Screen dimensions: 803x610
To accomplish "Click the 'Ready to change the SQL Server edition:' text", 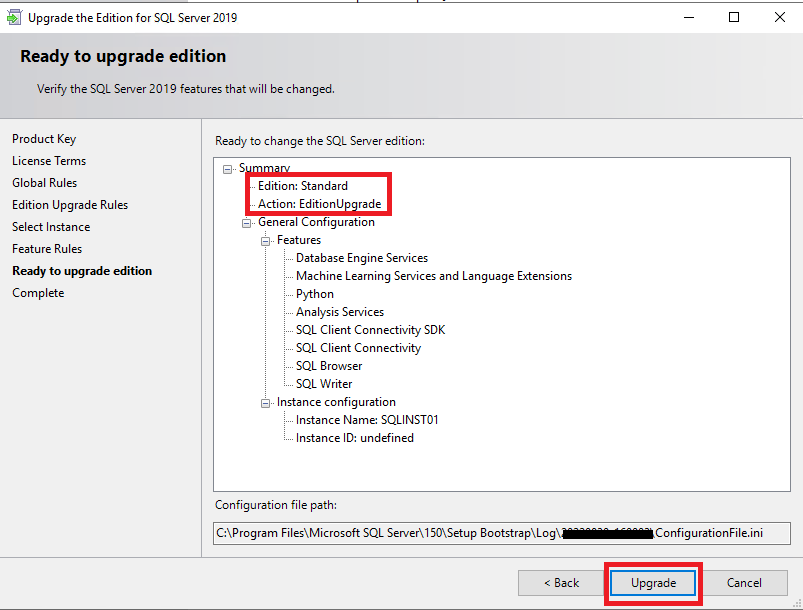I will click(320, 141).
